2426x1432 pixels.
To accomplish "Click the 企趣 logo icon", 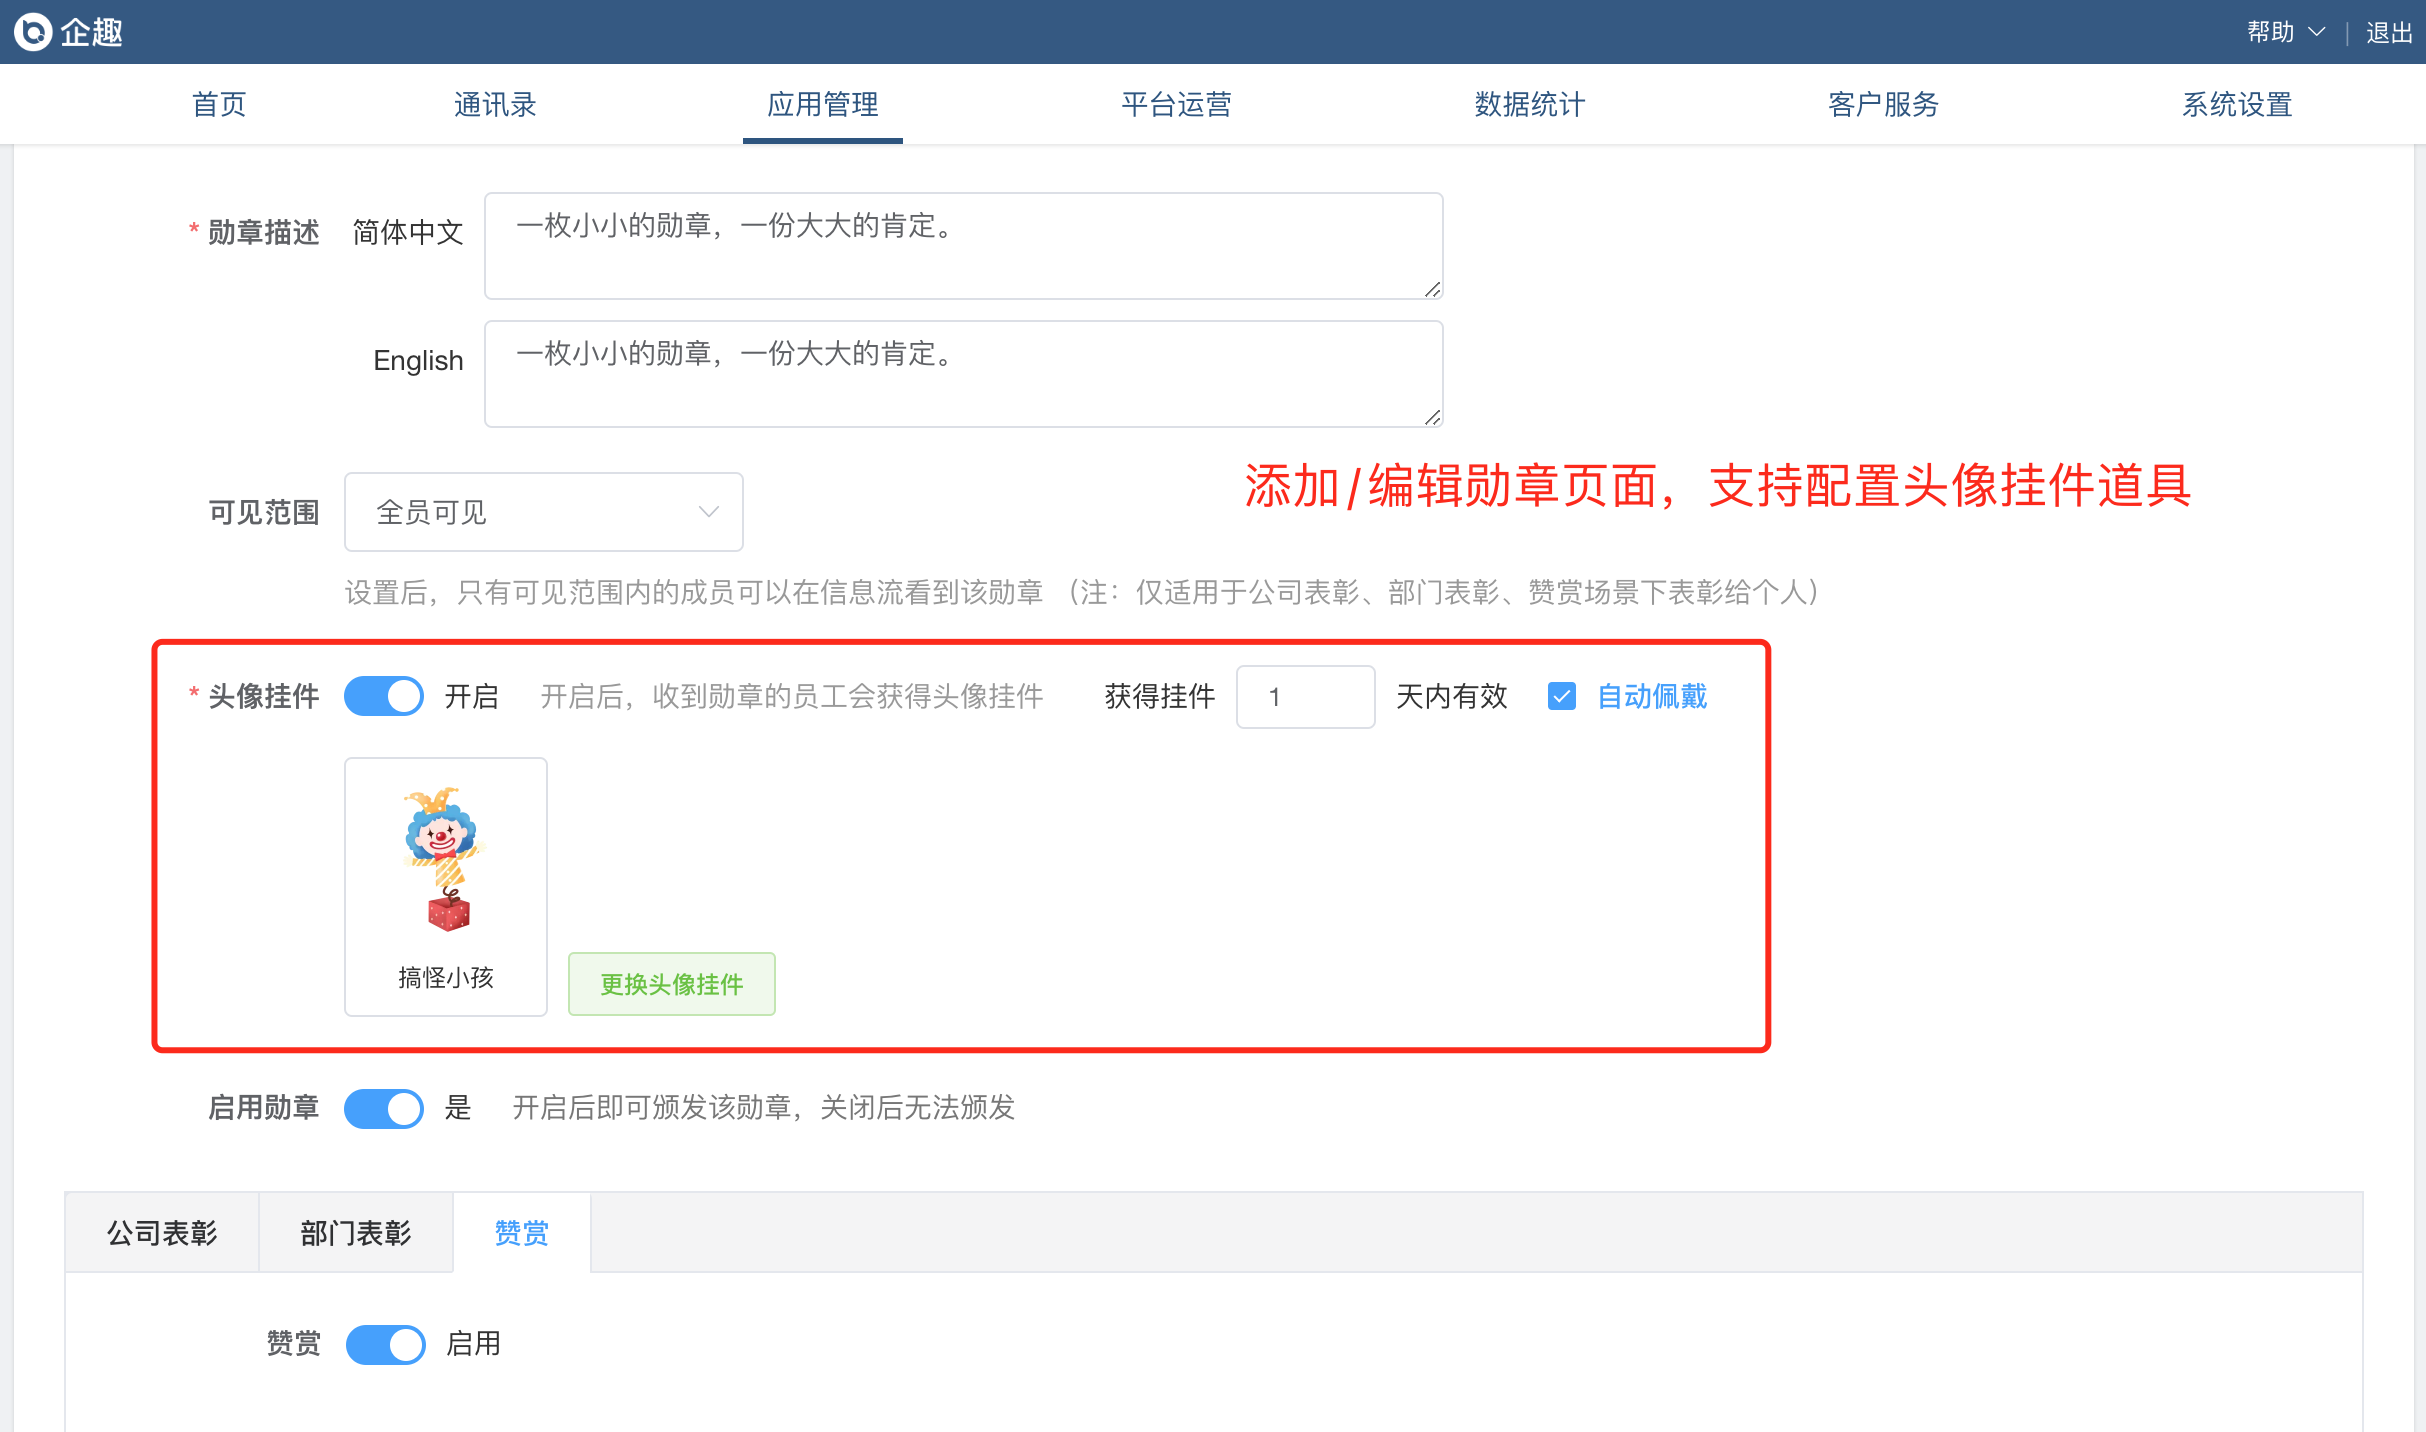I will pyautogui.click(x=33, y=32).
